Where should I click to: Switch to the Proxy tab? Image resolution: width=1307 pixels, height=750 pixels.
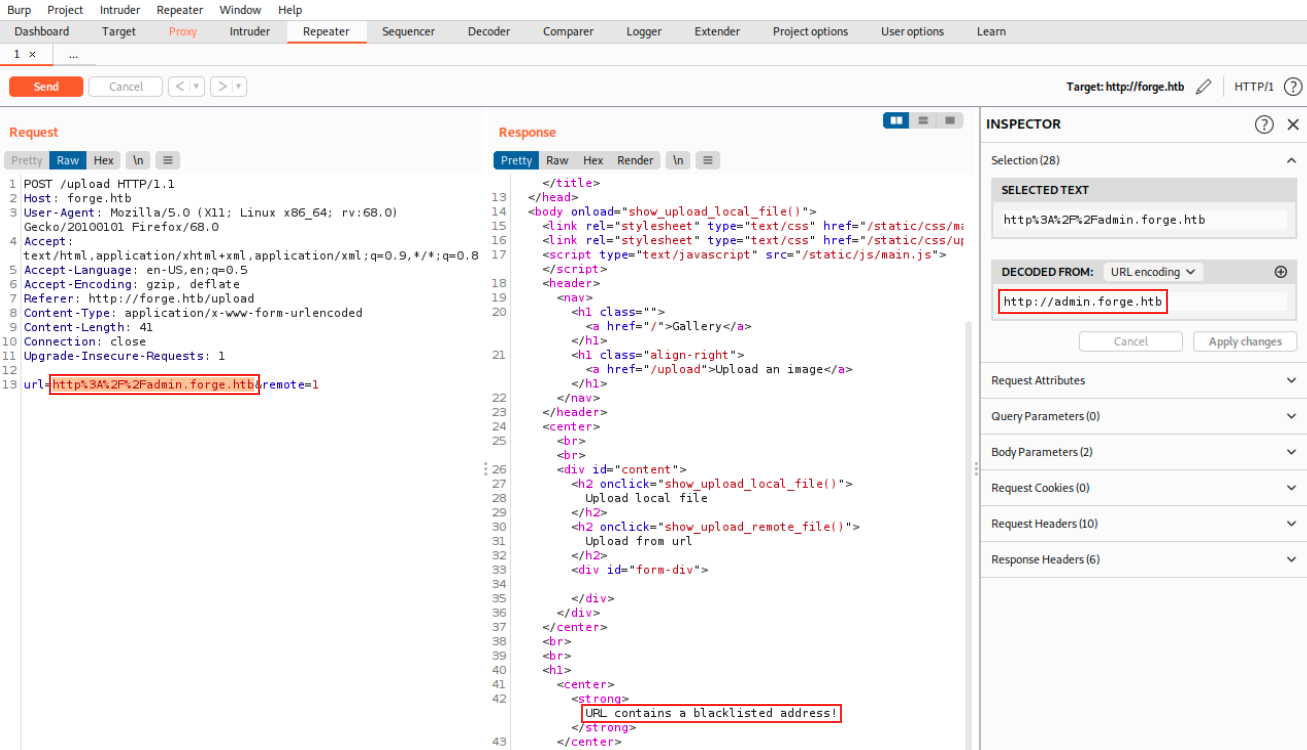point(183,32)
